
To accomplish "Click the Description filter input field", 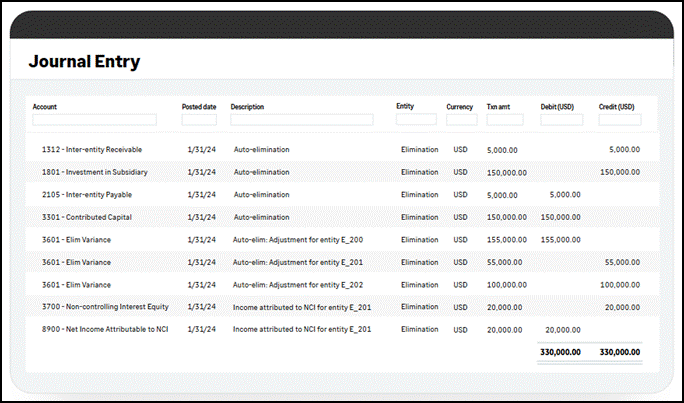I will (301, 120).
